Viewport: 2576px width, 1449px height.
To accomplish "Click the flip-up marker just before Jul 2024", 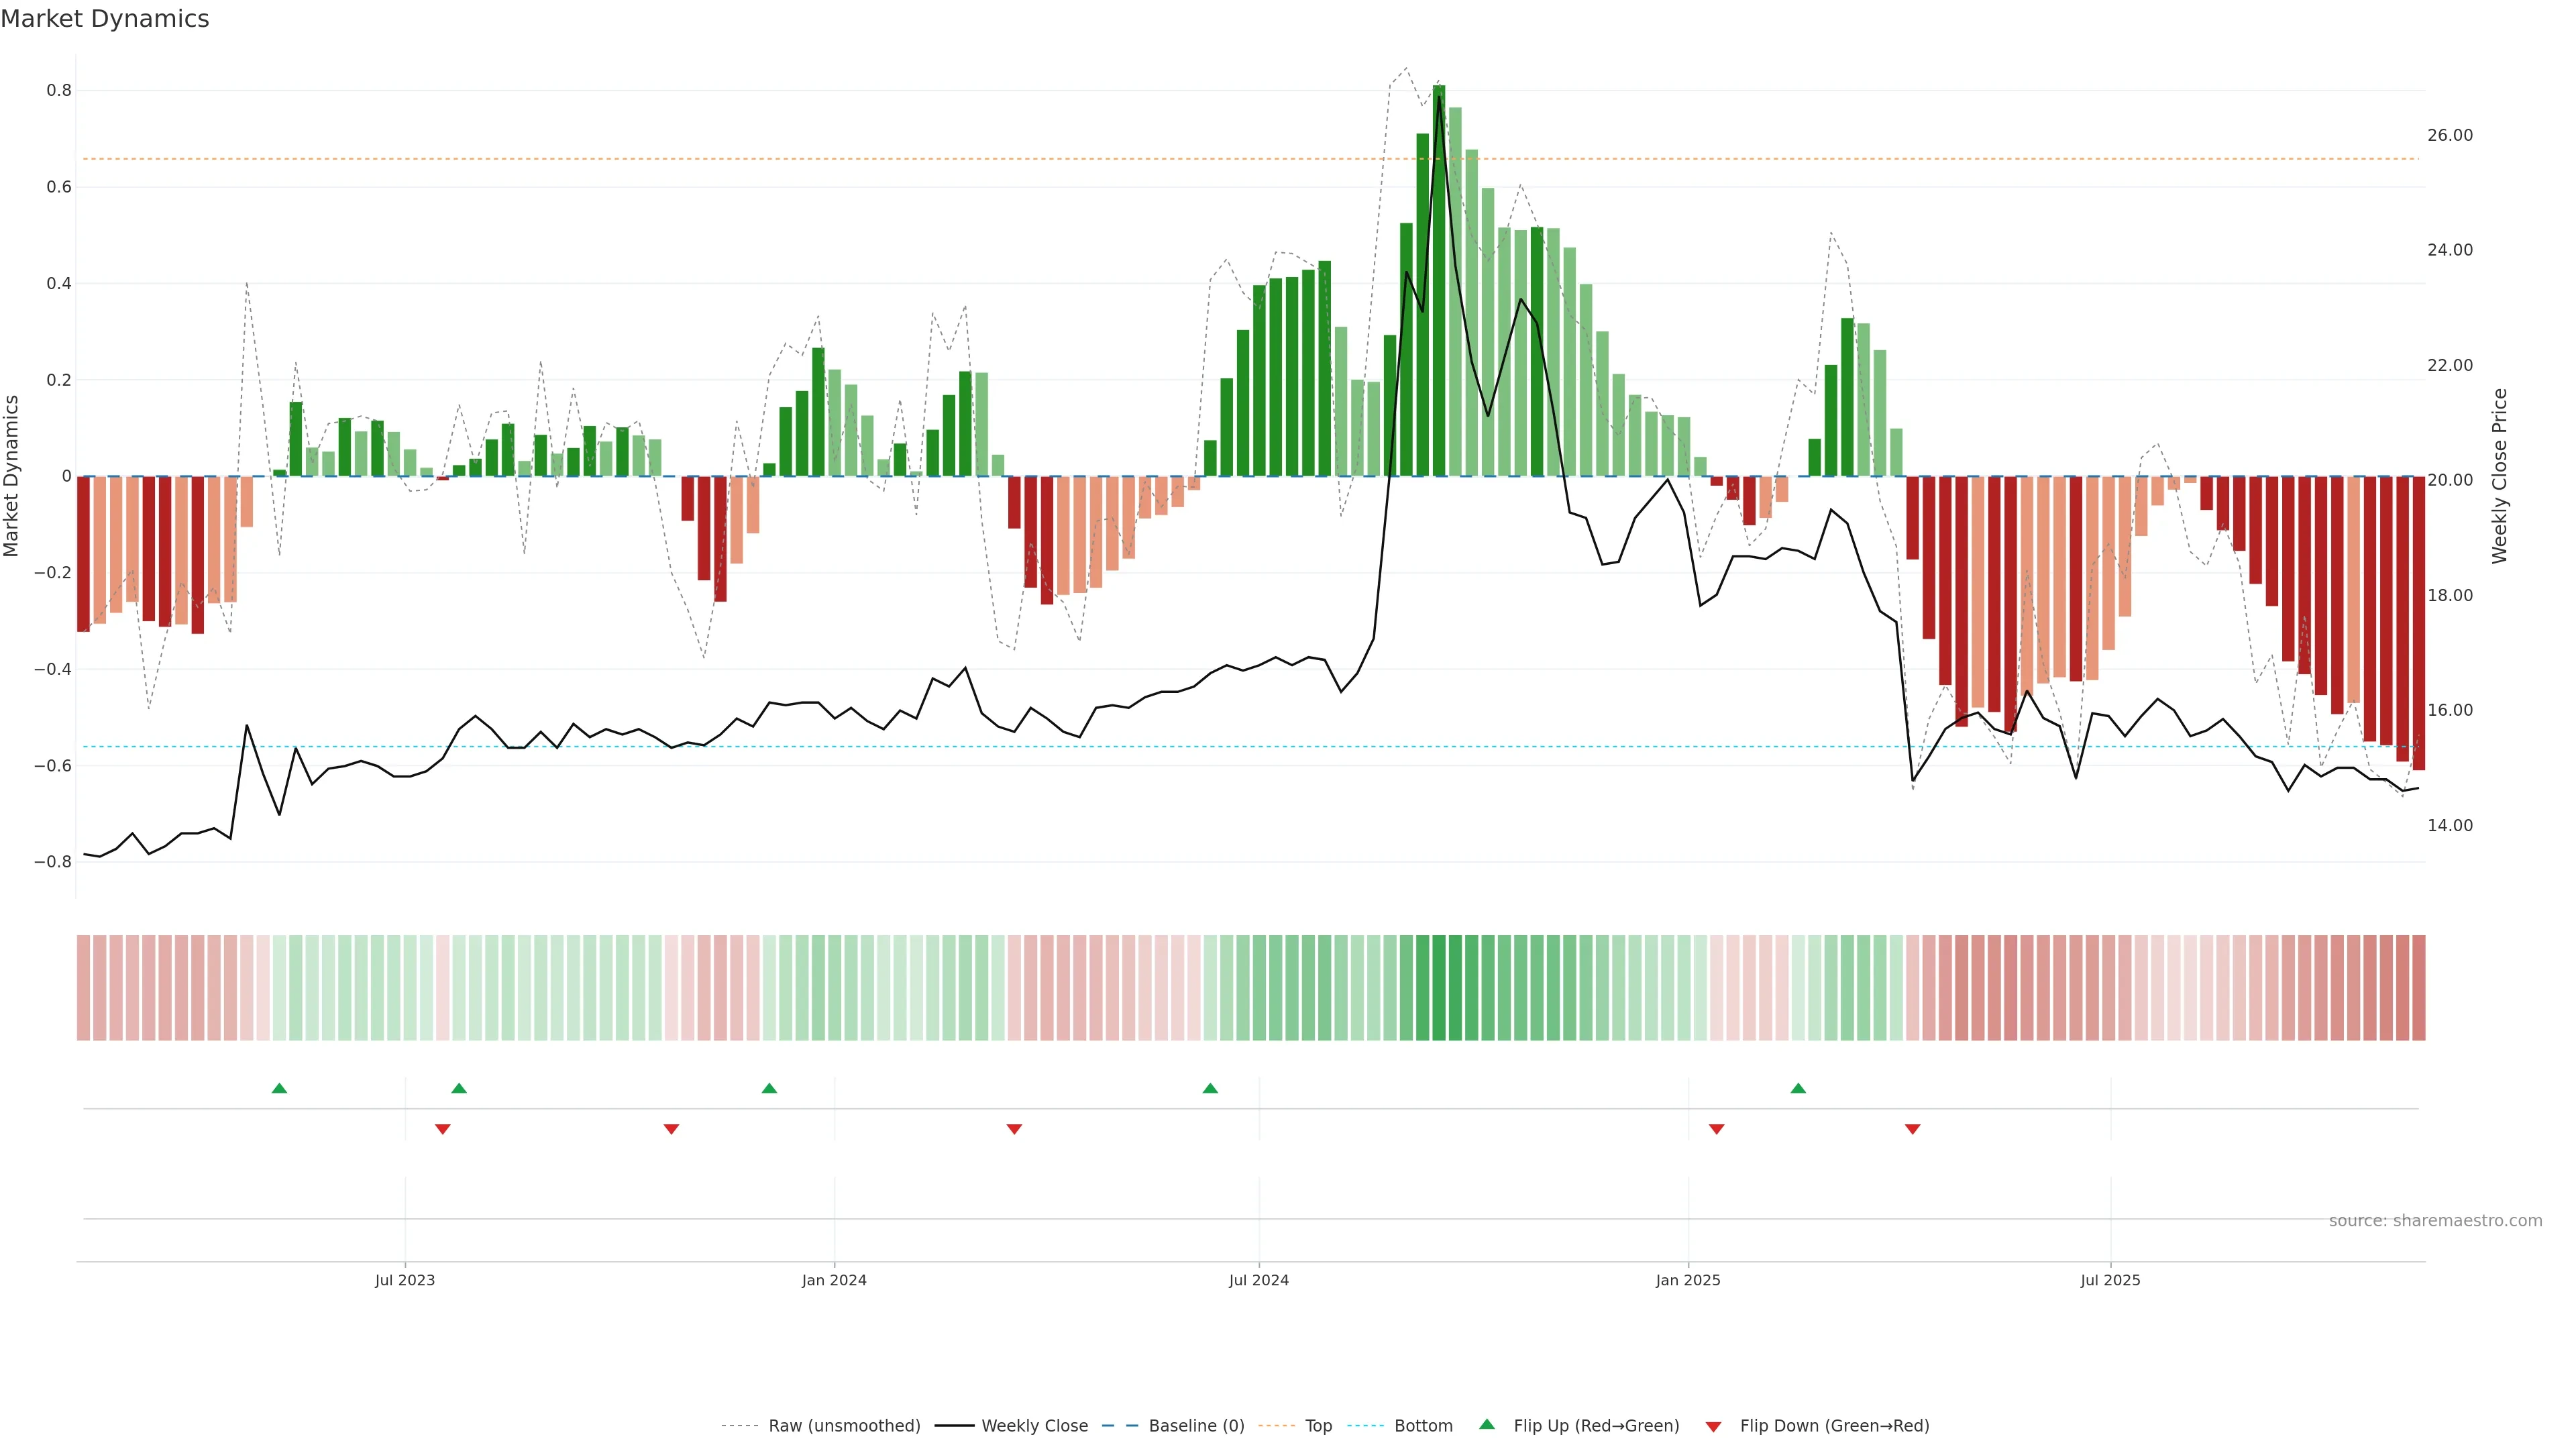I will (1210, 1088).
